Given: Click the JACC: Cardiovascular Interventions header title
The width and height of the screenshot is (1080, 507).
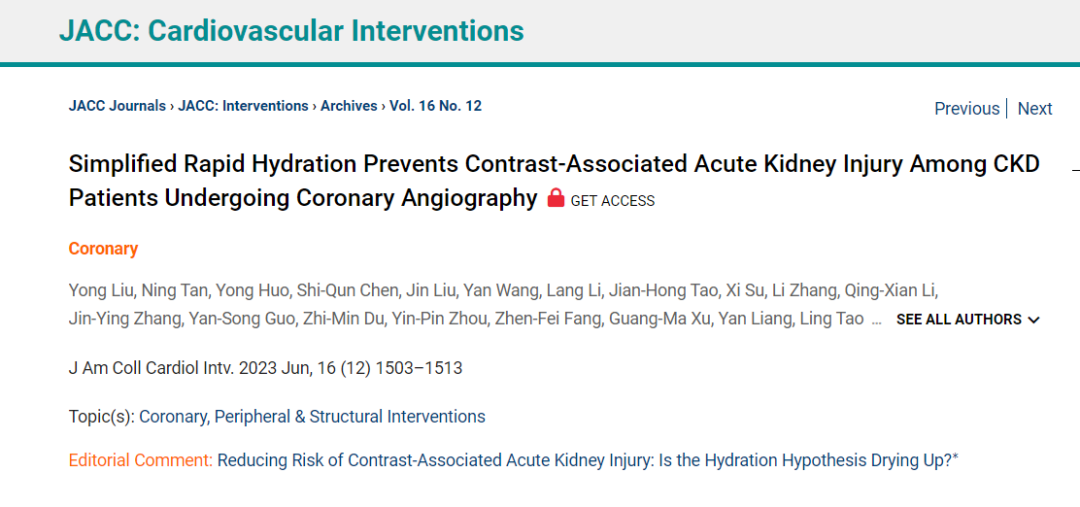Looking at the screenshot, I should pos(291,31).
